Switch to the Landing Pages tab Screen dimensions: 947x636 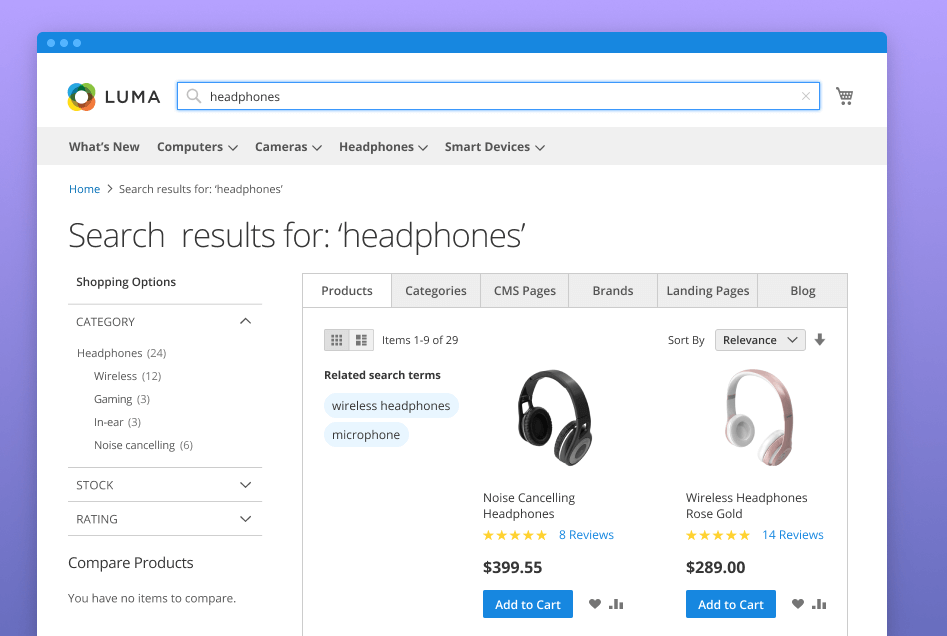pos(707,291)
